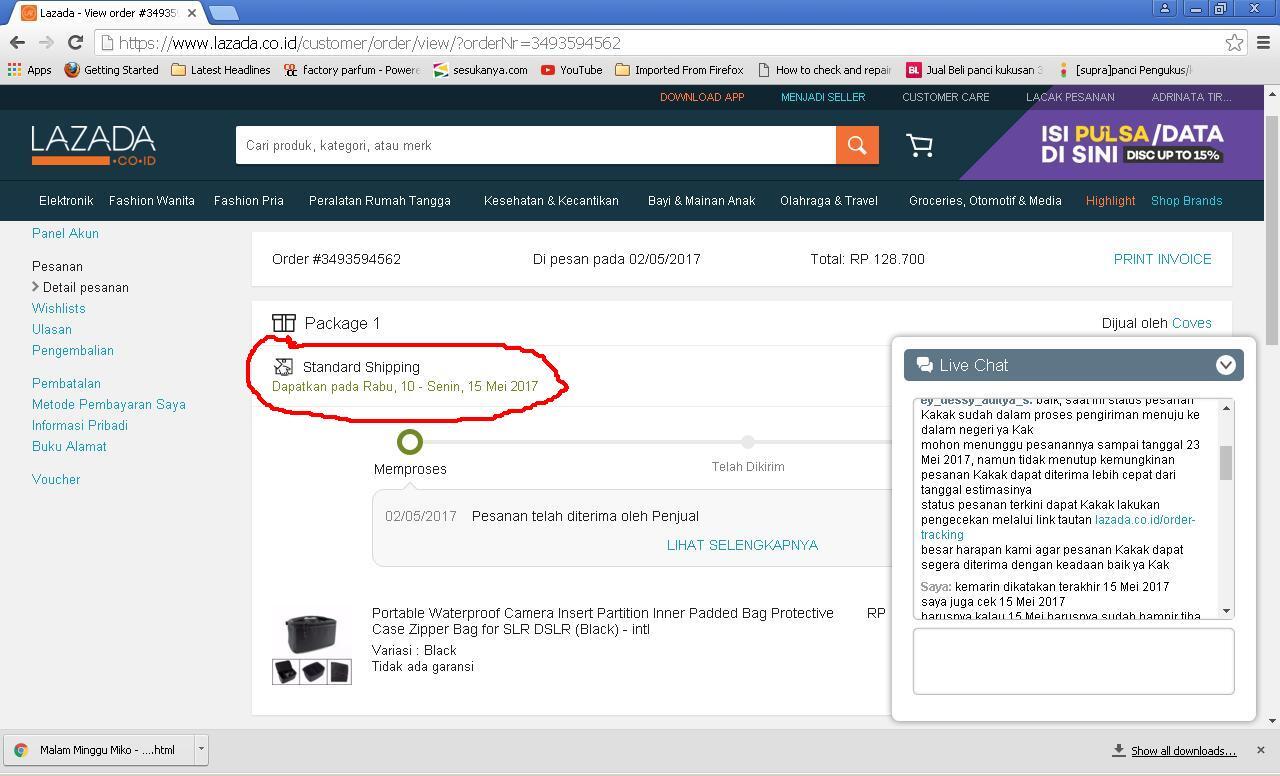Open Elektronik category
The height and width of the screenshot is (776, 1280).
66,201
